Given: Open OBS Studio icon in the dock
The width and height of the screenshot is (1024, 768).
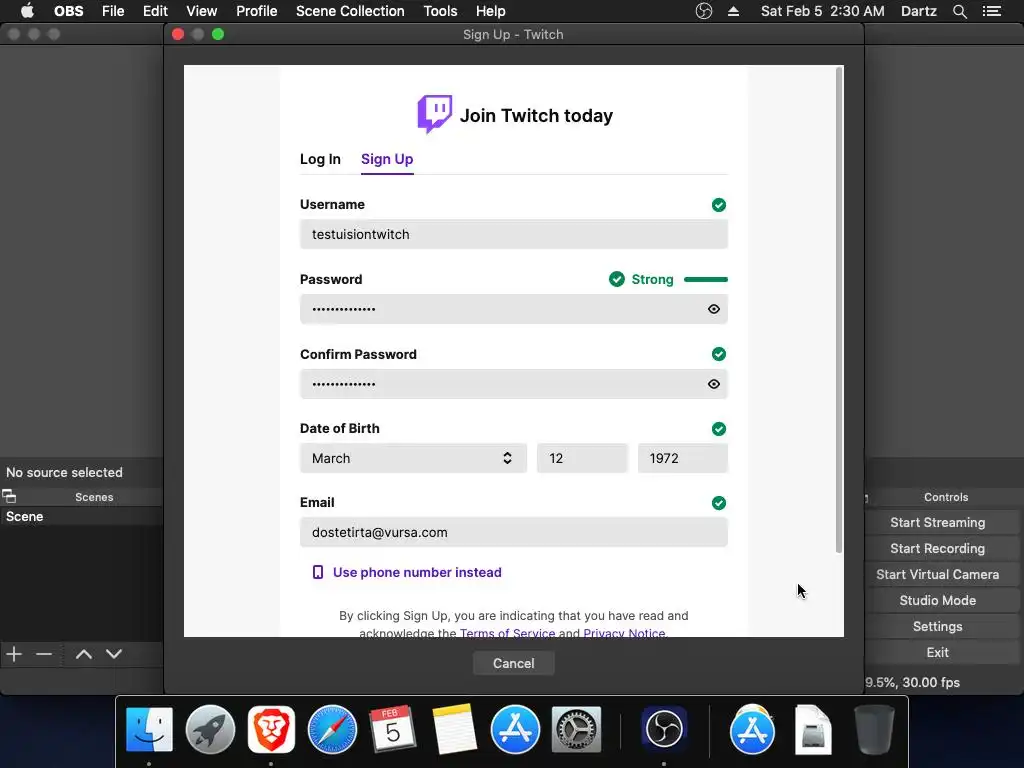Looking at the screenshot, I should 664,729.
